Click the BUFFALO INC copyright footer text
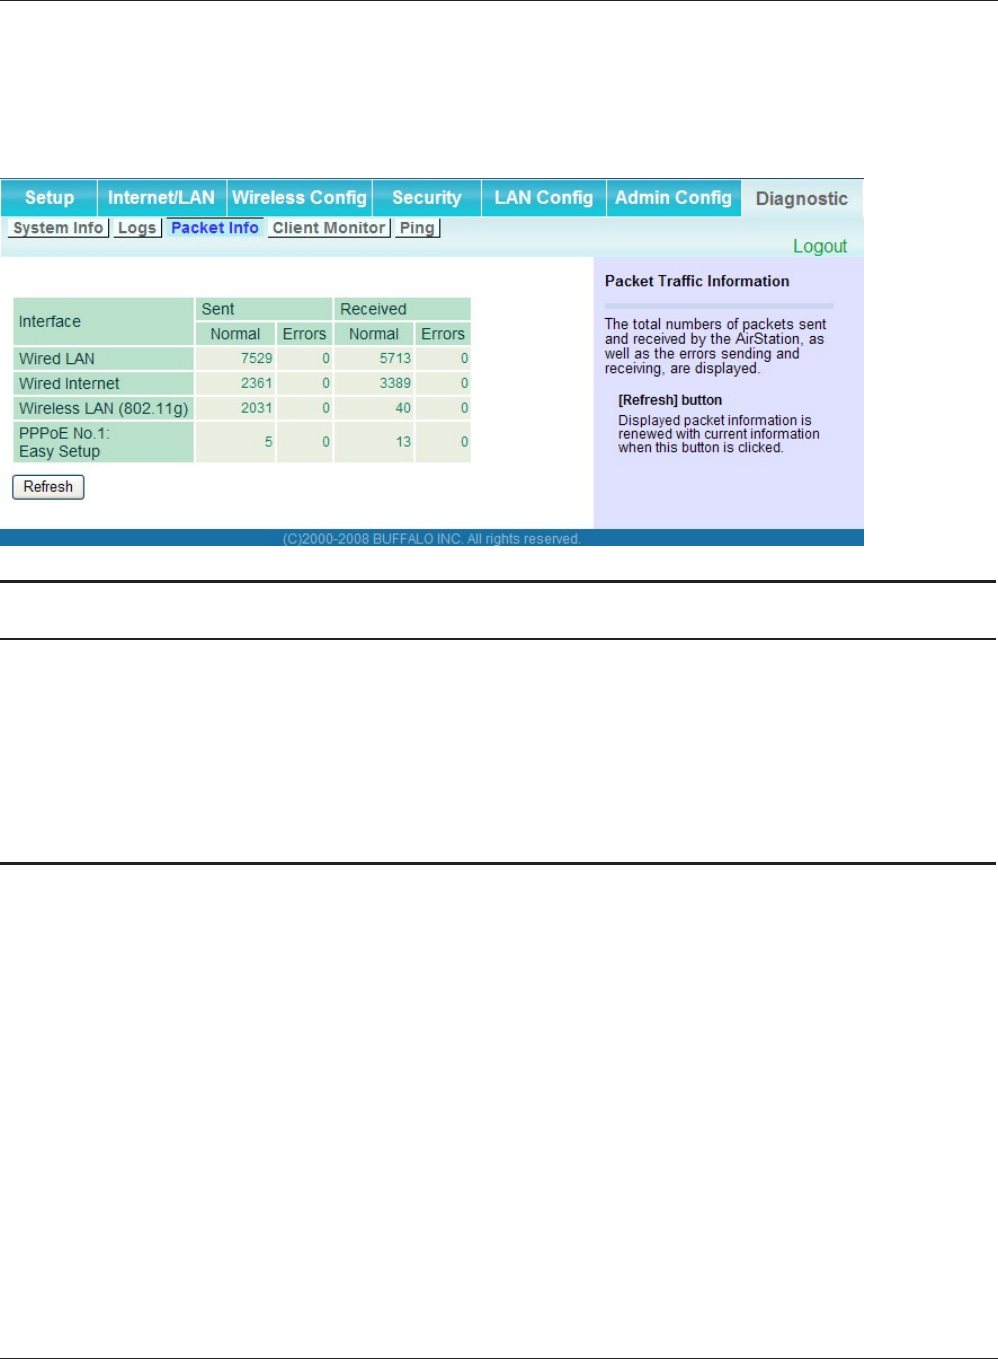The width and height of the screenshot is (998, 1359). click(431, 539)
